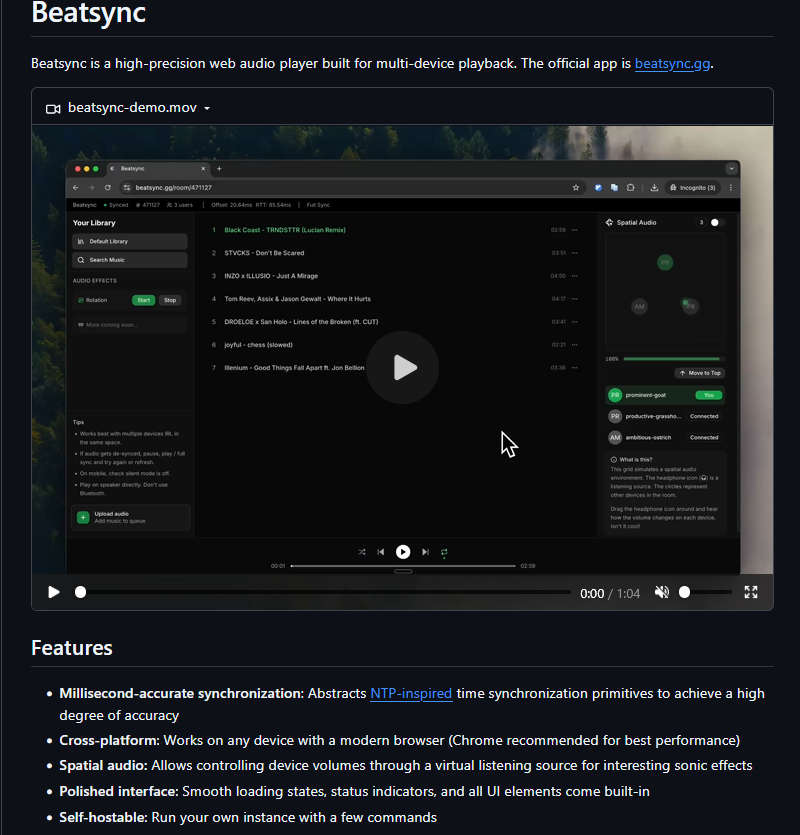Click the play icon in the video control bar
Image resolution: width=800 pixels, height=835 pixels.
[54, 592]
